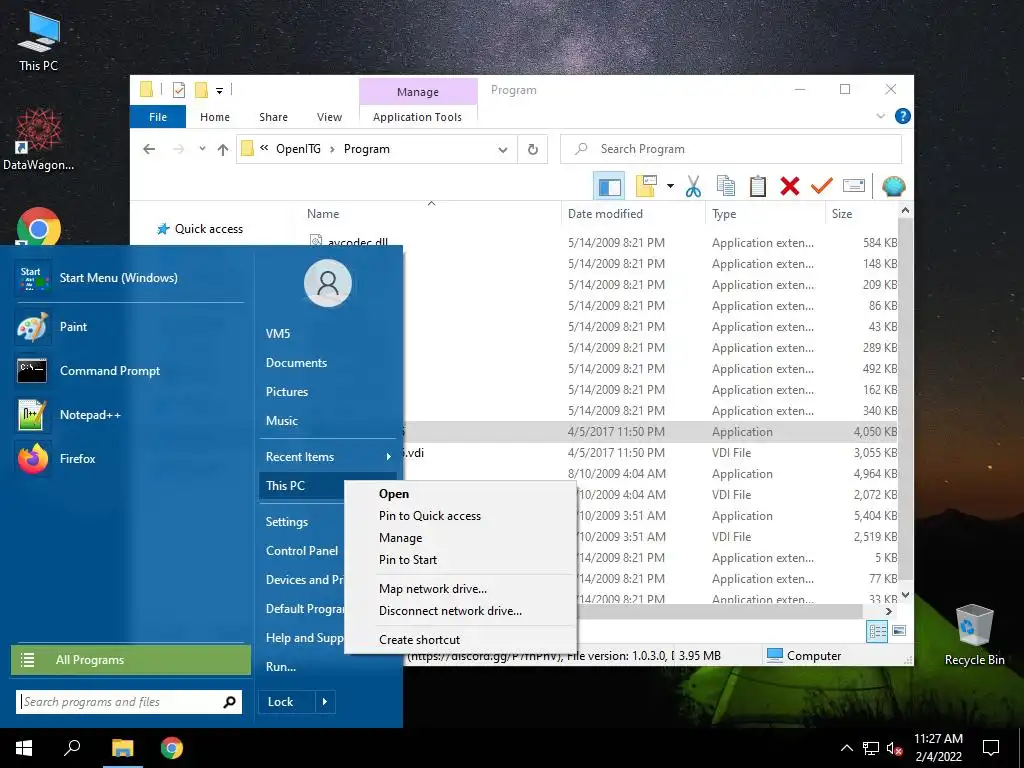Switch to the Share ribbon tab
The image size is (1024, 768).
[273, 117]
